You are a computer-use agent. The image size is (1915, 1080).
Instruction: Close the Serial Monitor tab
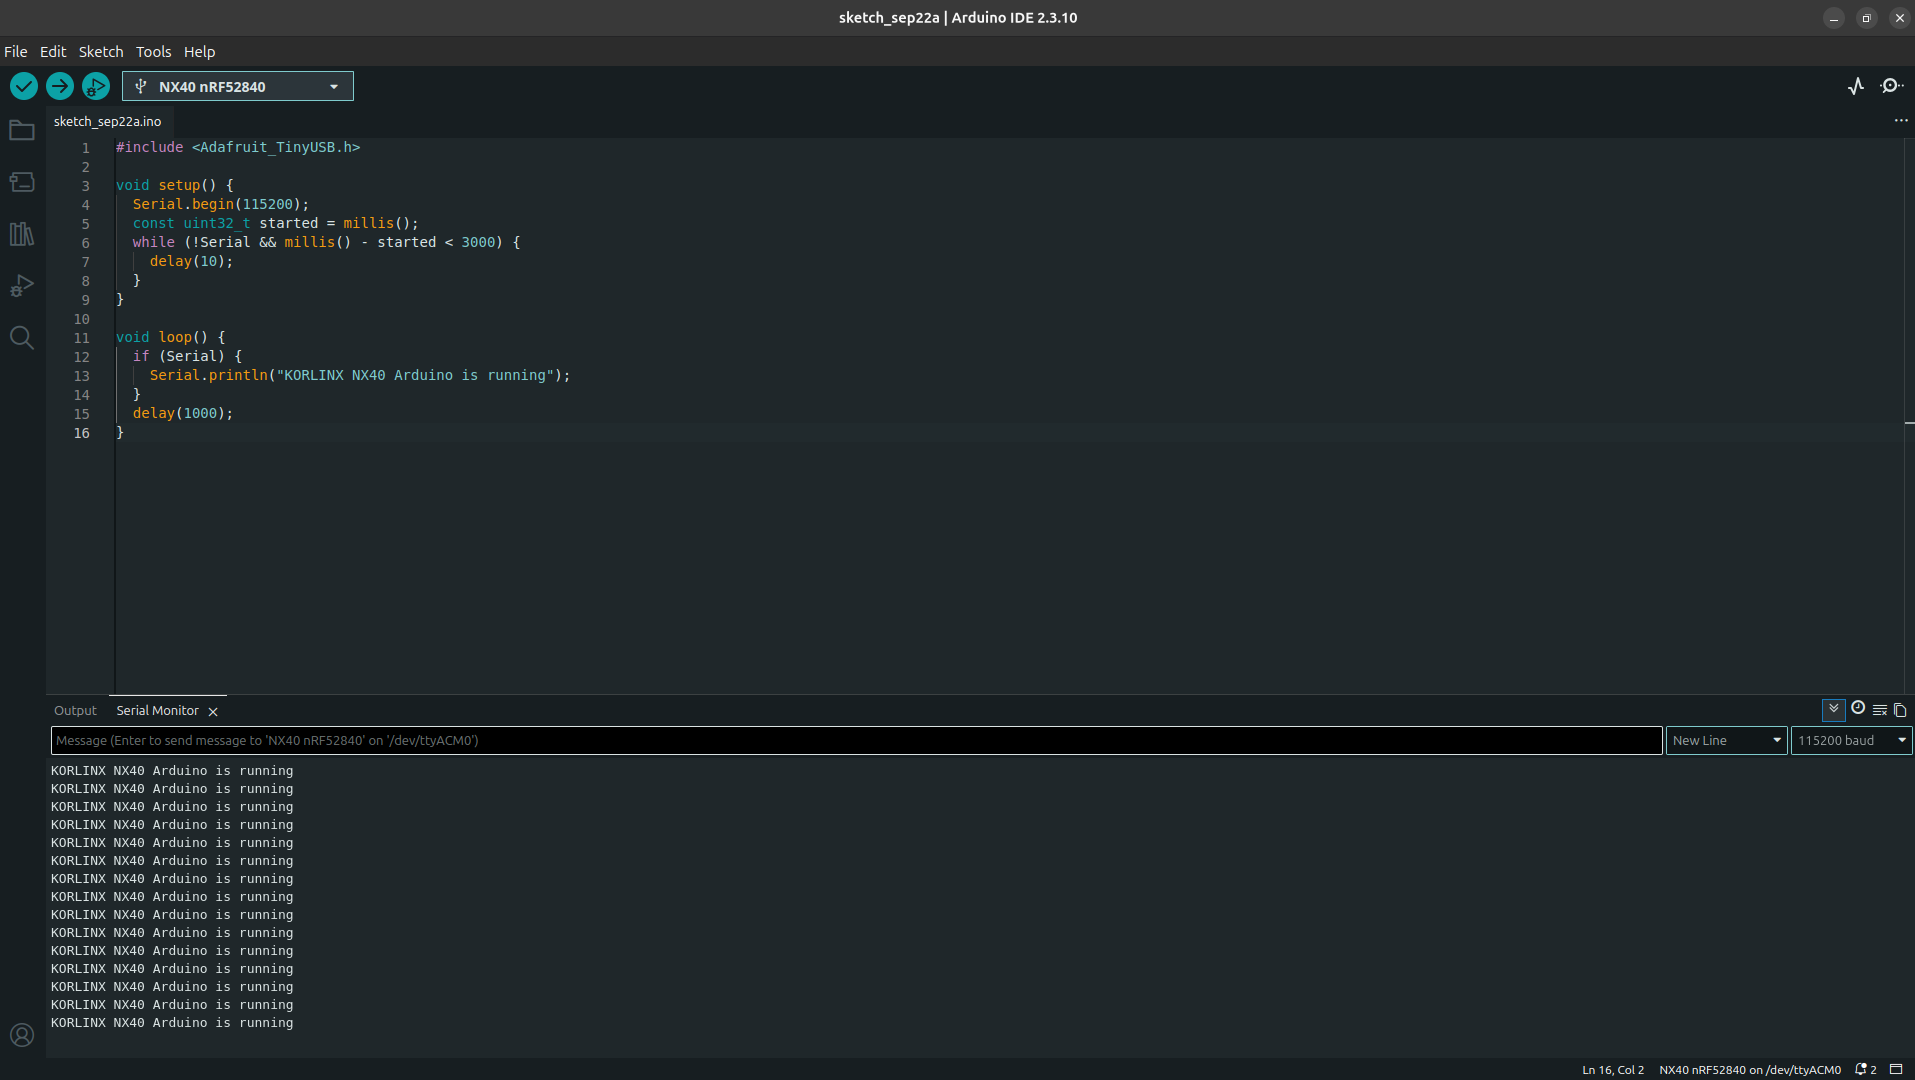[213, 711]
